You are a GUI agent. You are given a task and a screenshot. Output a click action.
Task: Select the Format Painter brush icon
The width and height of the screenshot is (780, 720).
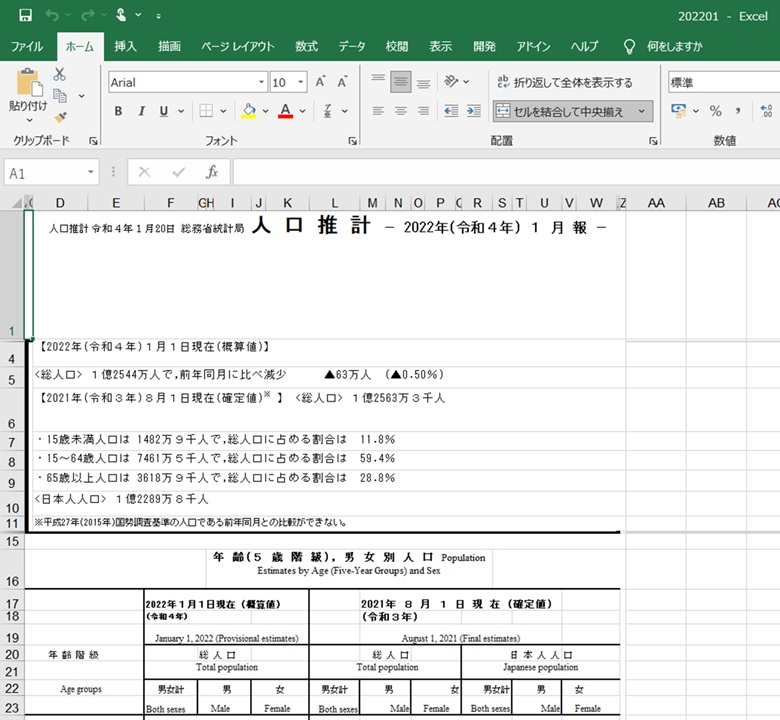(60, 117)
